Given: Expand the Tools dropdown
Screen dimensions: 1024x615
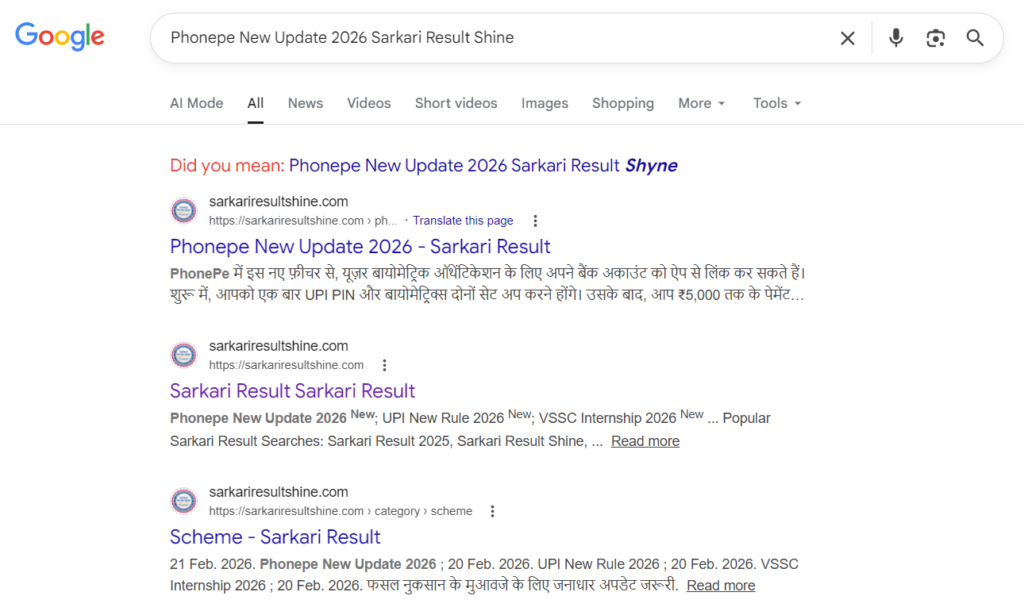Looking at the screenshot, I should 777,103.
